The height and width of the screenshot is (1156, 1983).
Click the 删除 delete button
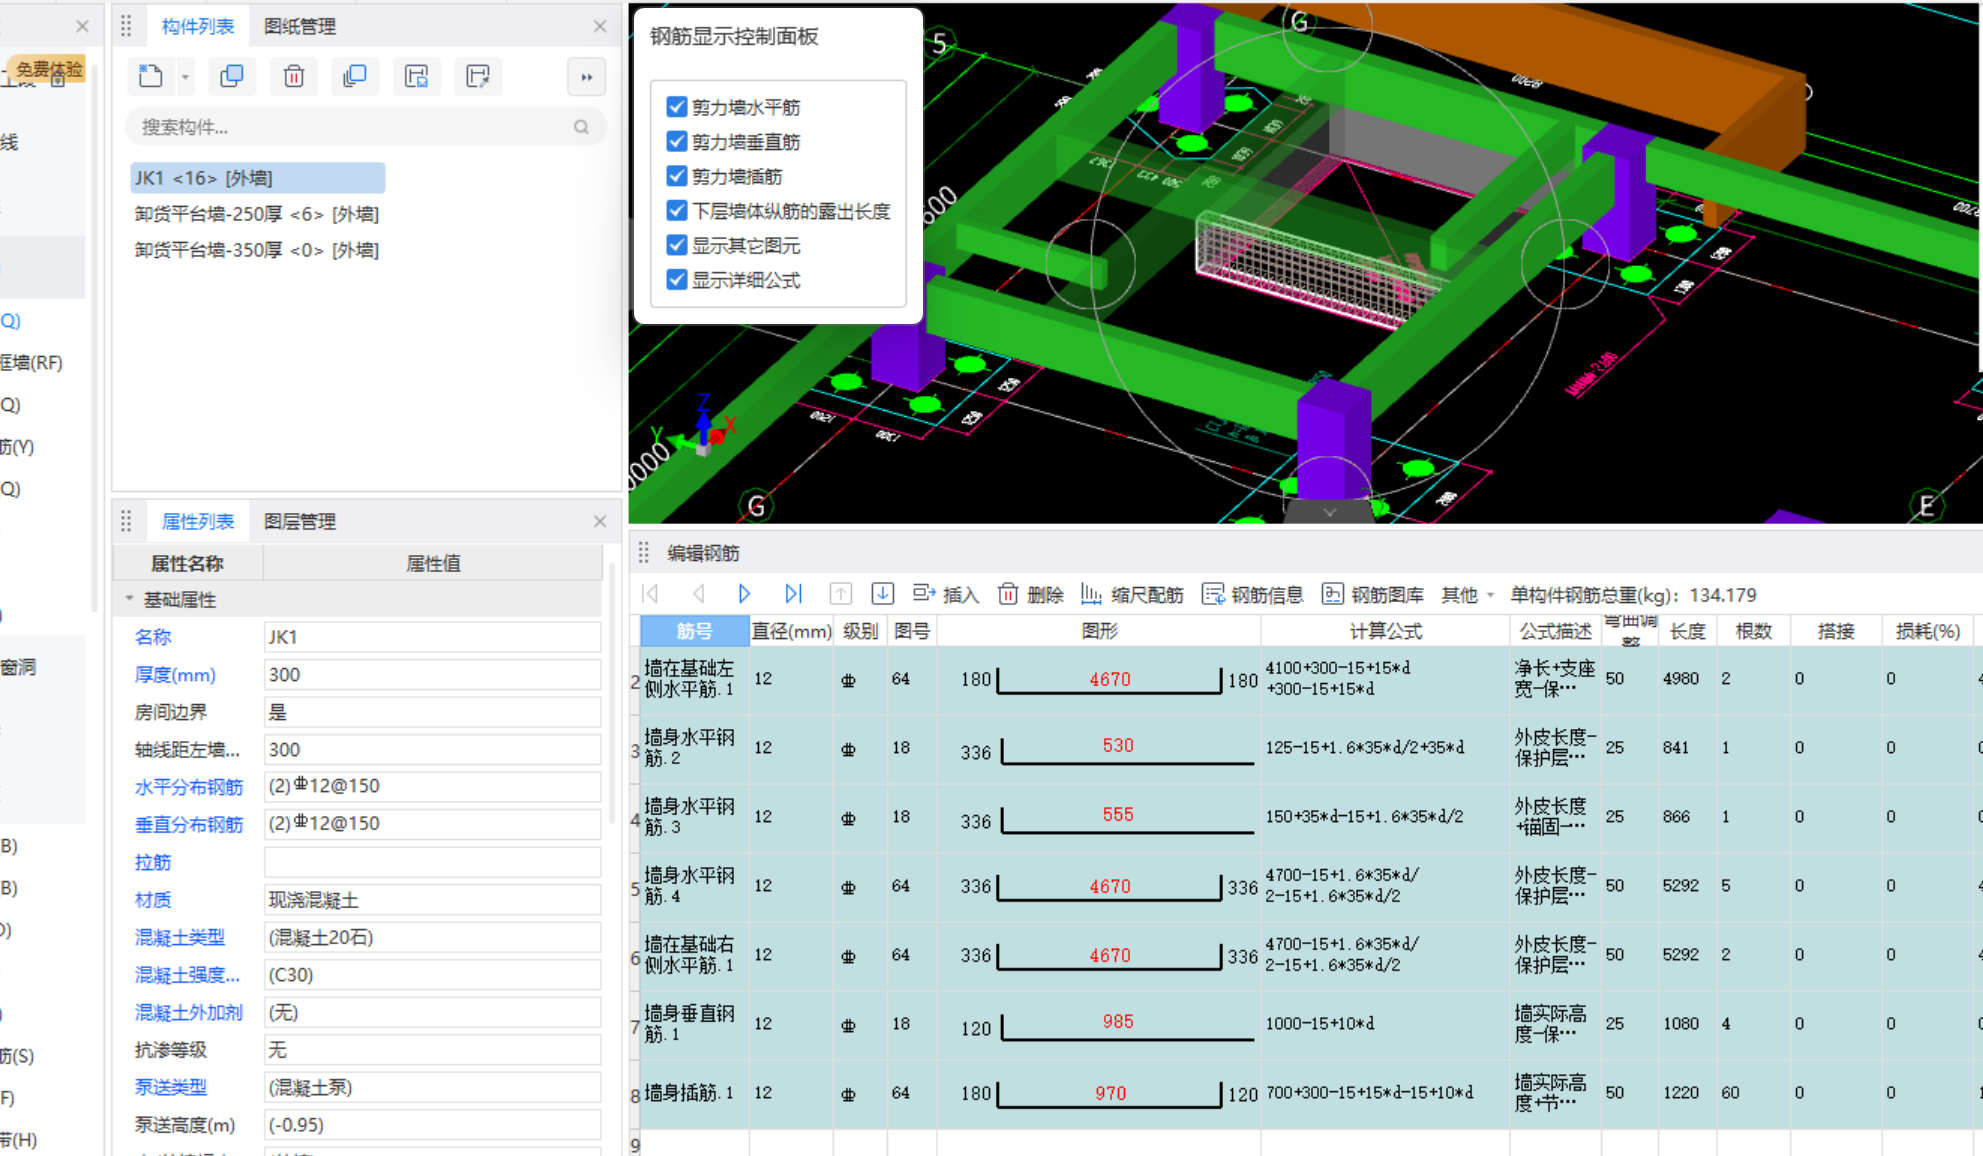click(x=1031, y=594)
